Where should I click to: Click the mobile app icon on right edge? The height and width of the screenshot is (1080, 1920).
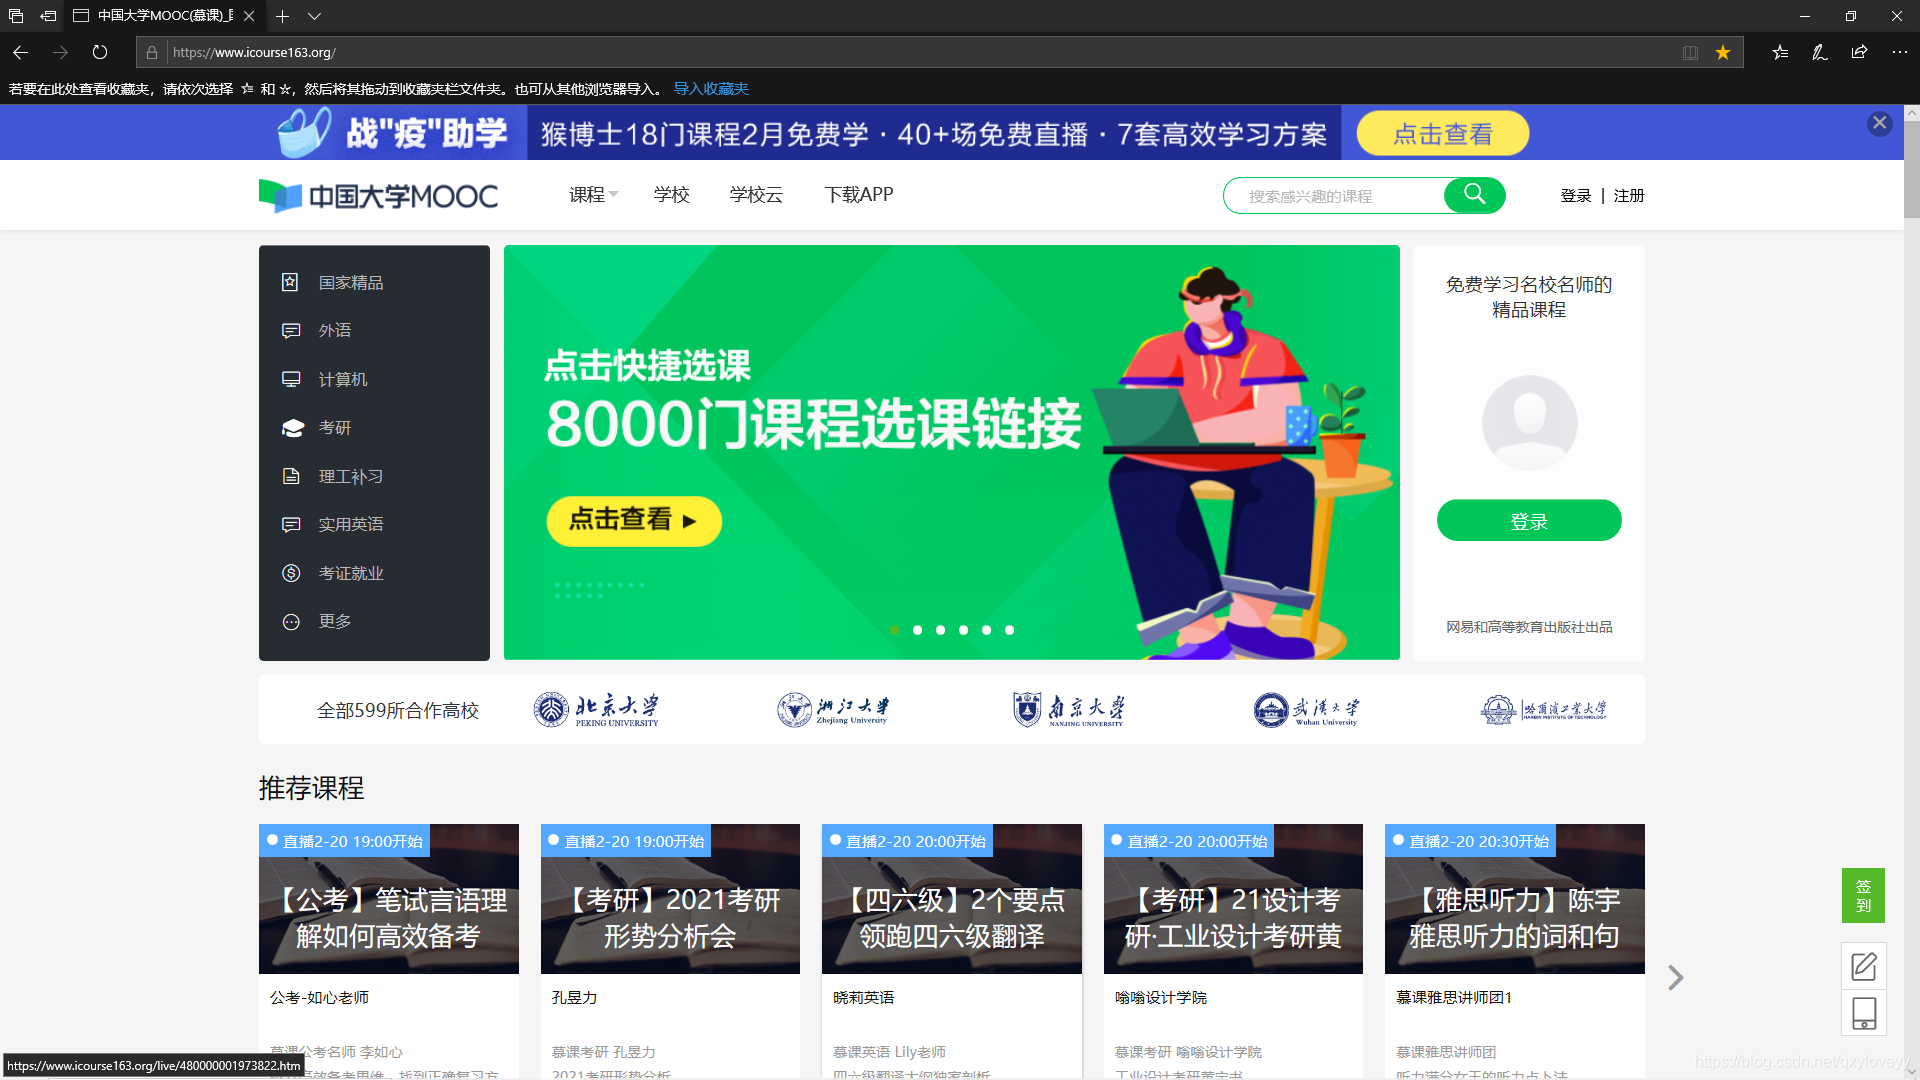pyautogui.click(x=1863, y=1013)
